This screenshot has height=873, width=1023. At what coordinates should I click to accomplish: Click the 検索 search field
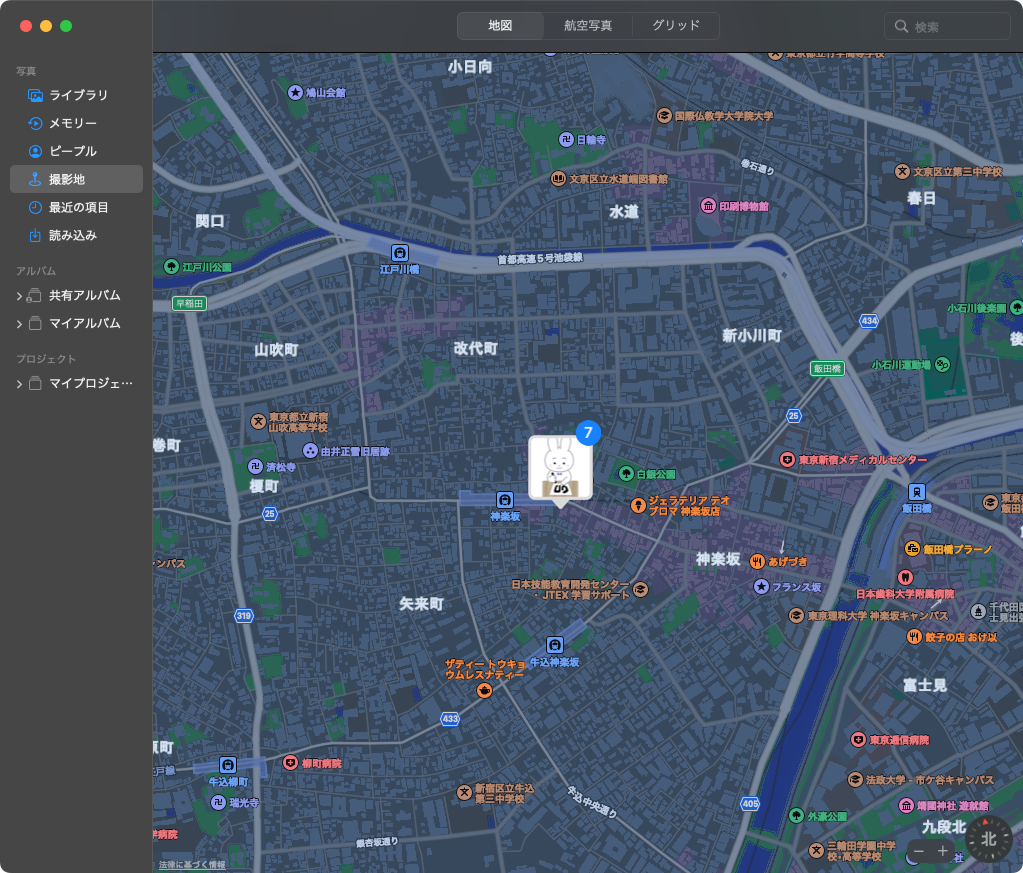[x=949, y=27]
